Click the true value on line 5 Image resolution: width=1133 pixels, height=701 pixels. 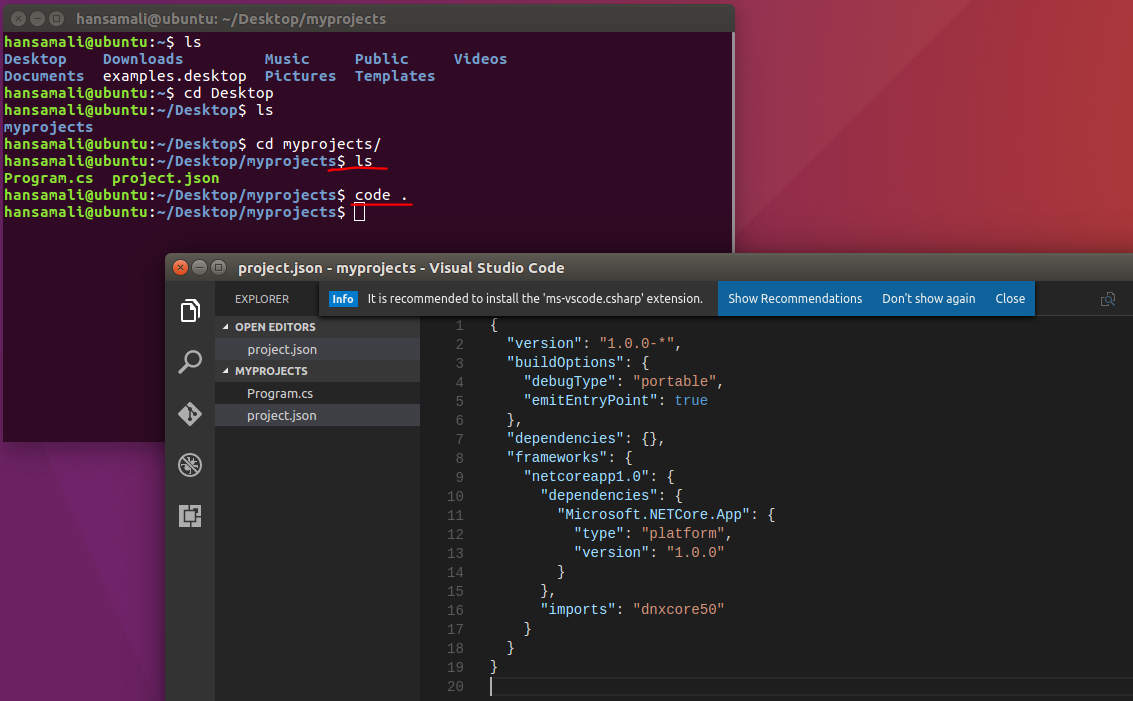pyautogui.click(x=691, y=400)
